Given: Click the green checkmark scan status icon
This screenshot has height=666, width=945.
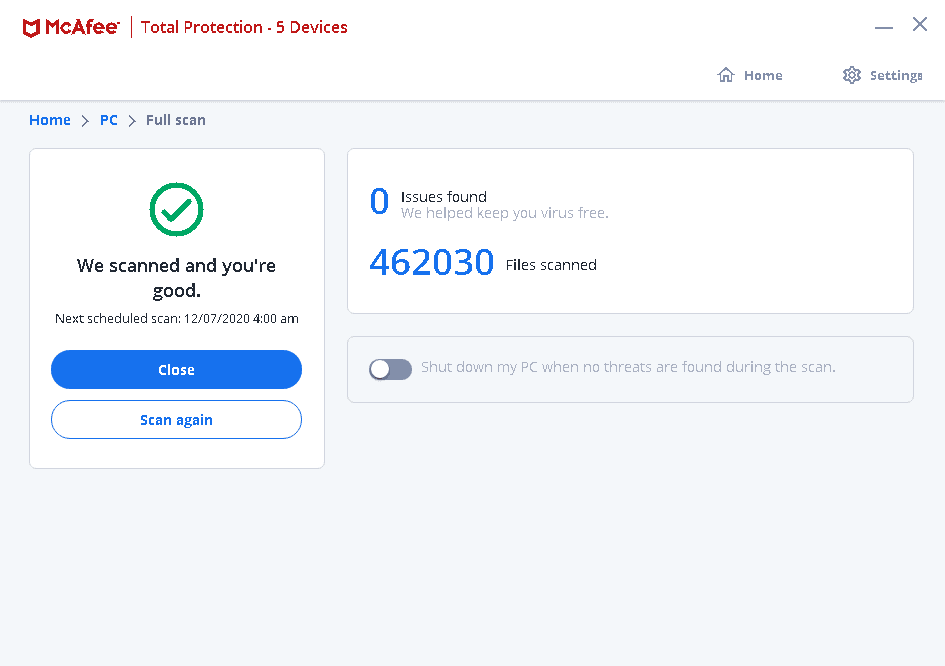Looking at the screenshot, I should tap(176, 209).
